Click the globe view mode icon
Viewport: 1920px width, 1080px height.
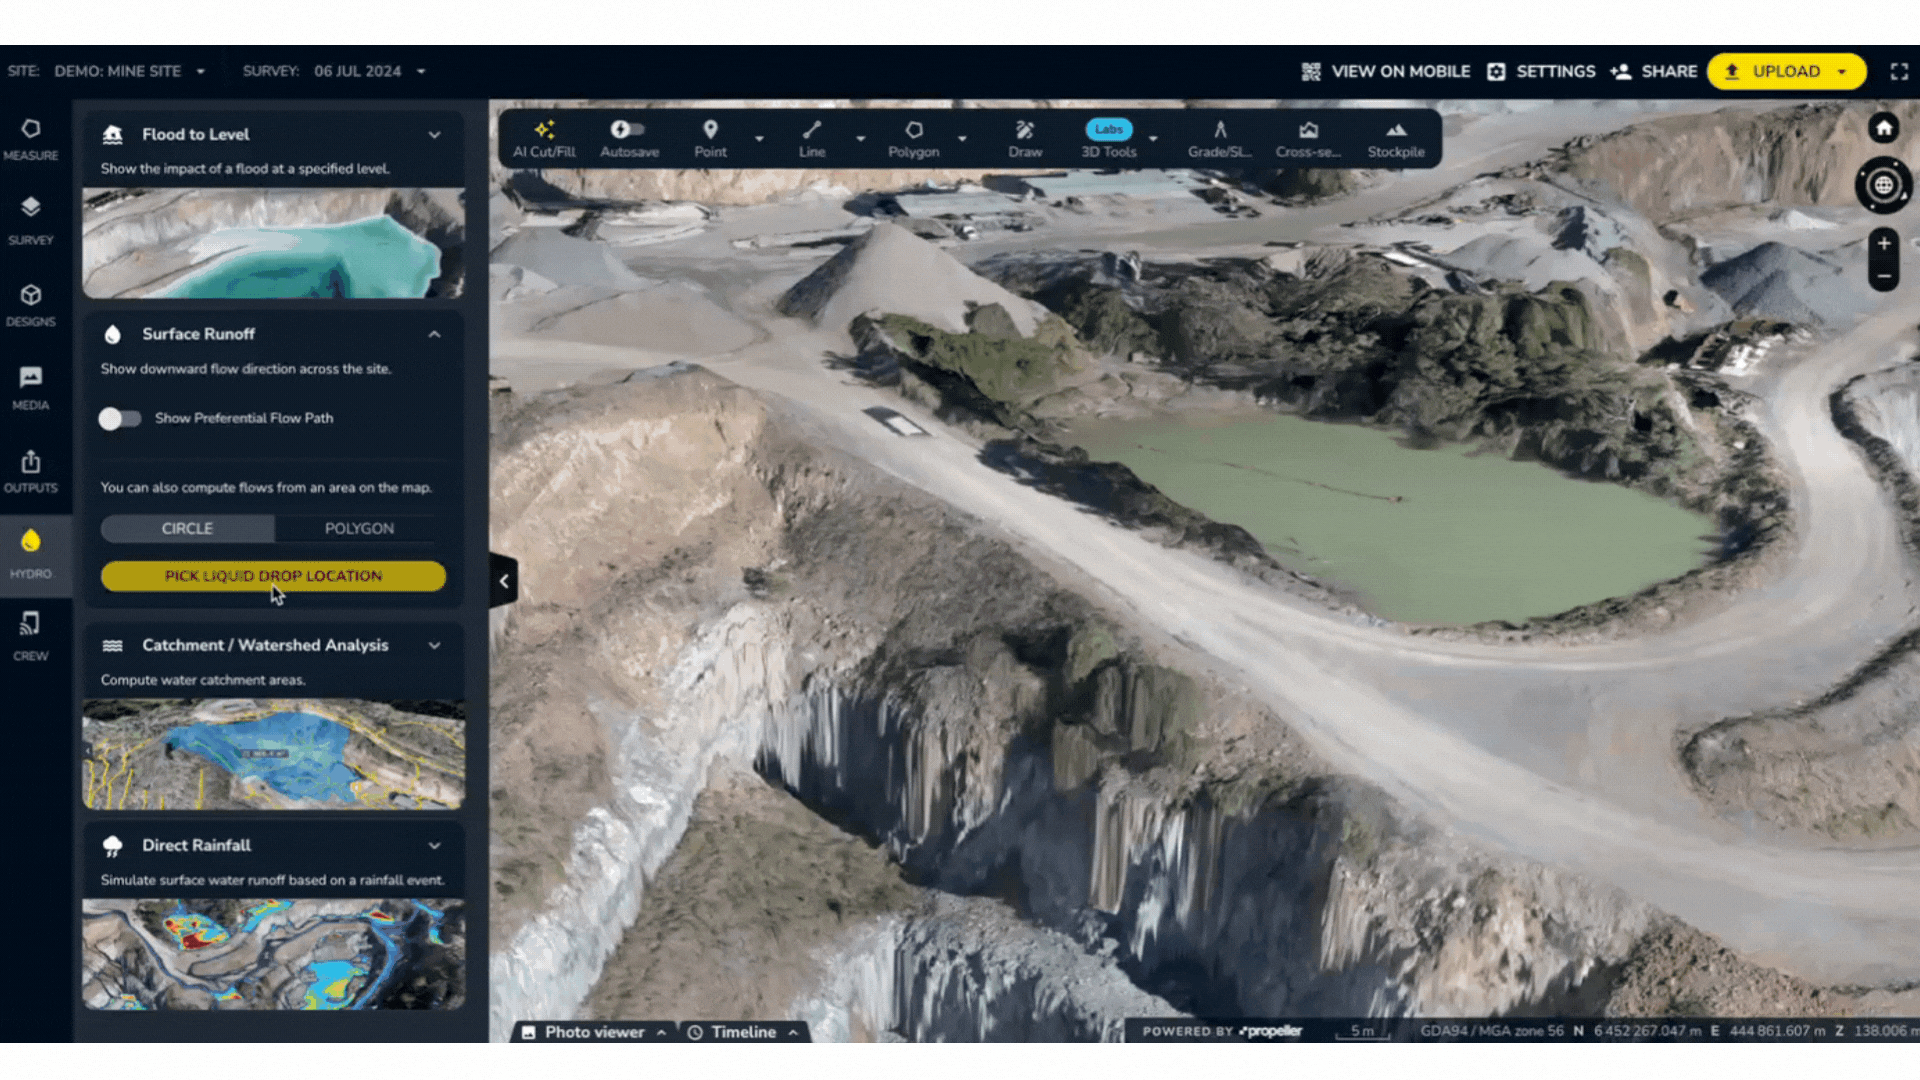point(1884,185)
